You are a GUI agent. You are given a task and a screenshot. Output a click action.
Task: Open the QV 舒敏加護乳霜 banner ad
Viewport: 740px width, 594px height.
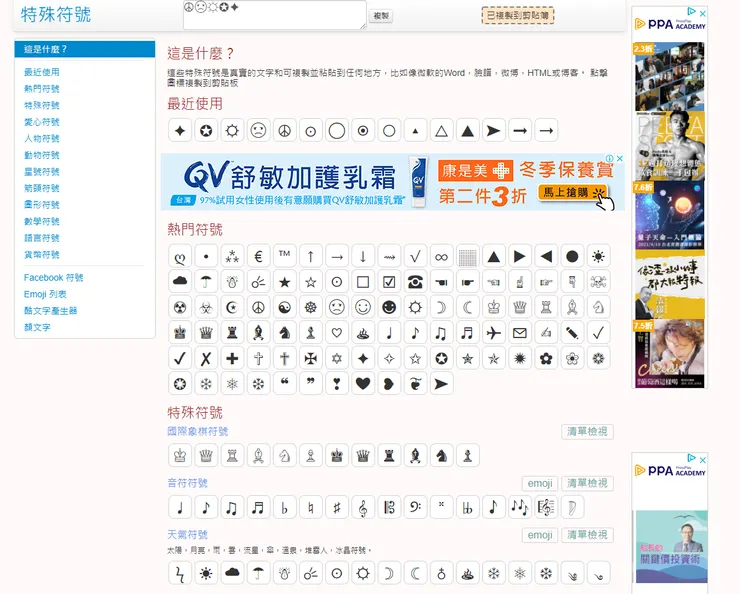coord(393,182)
